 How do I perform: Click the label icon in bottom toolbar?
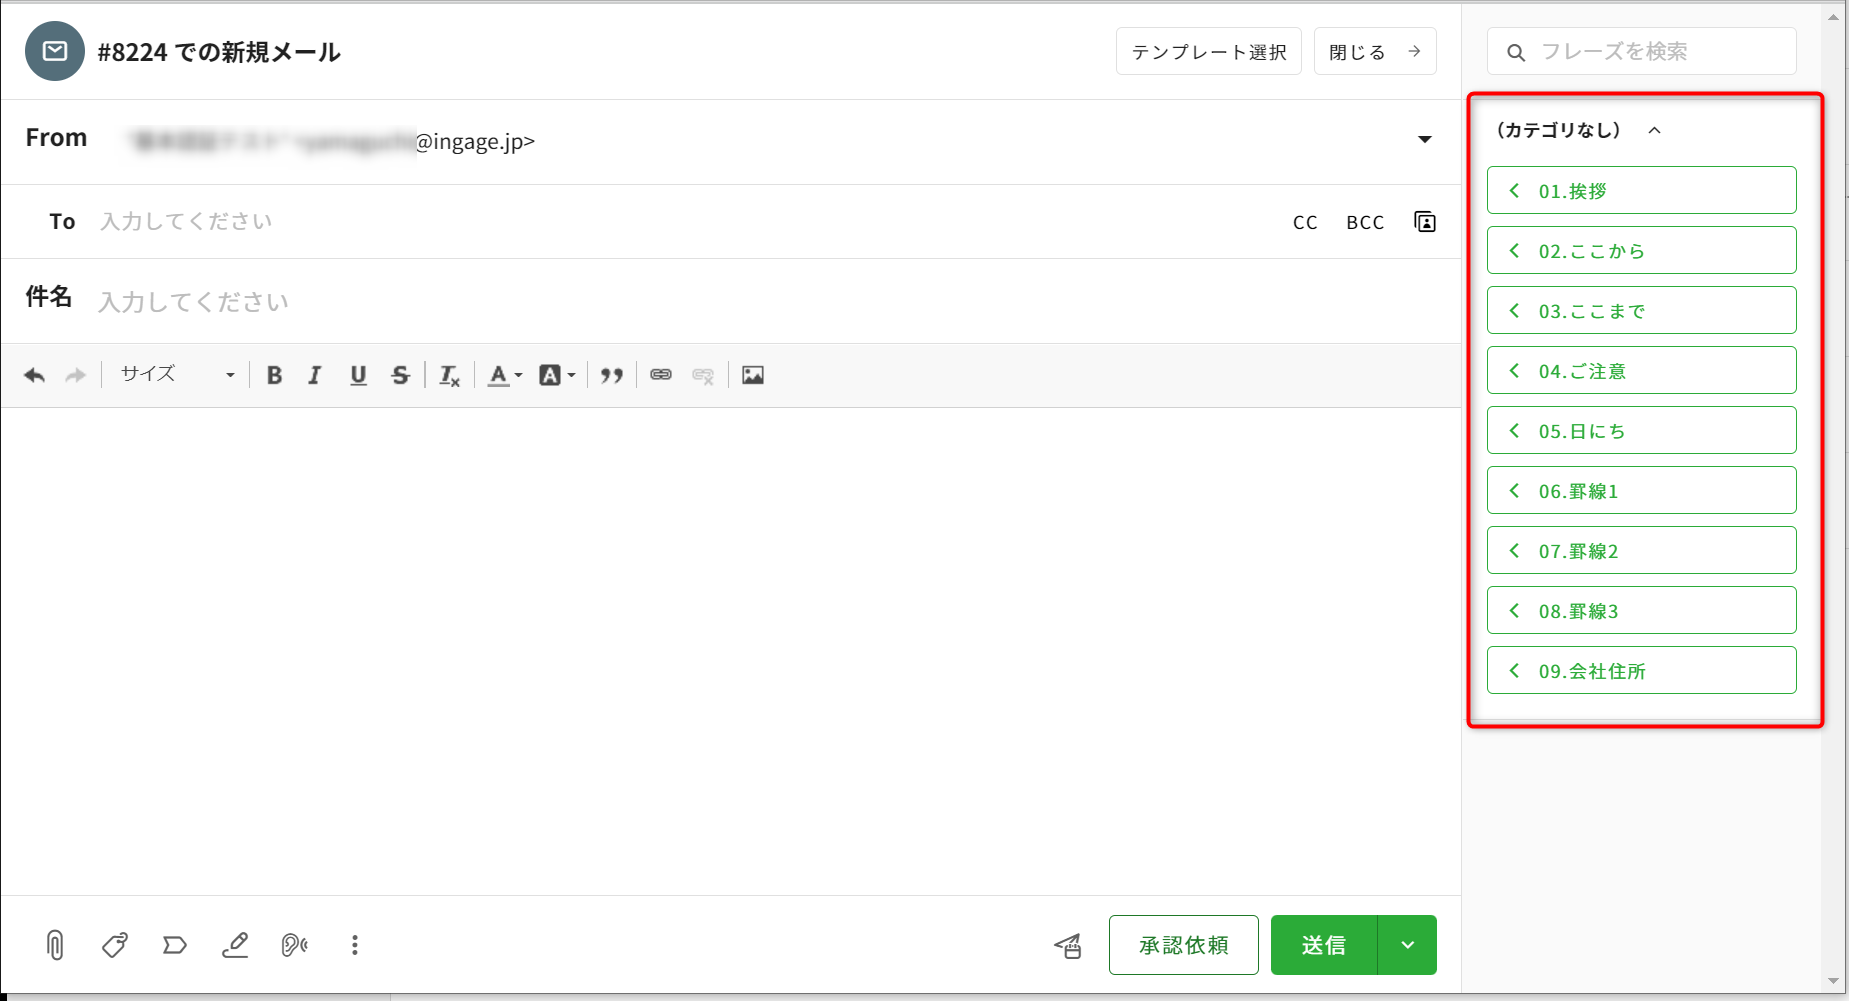pos(175,945)
